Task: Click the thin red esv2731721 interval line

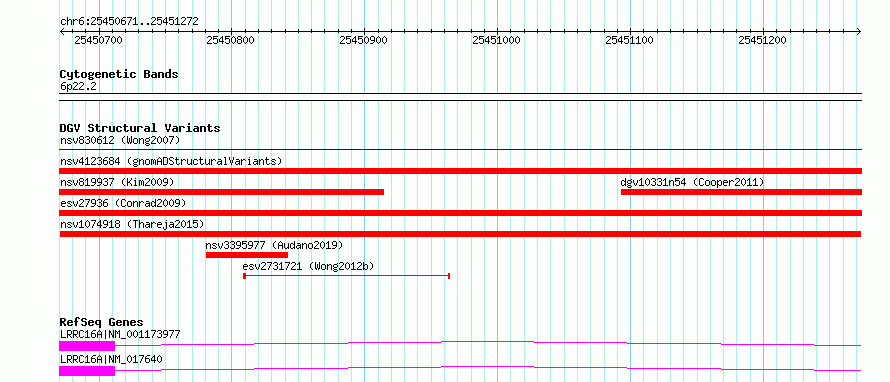Action: point(347,276)
